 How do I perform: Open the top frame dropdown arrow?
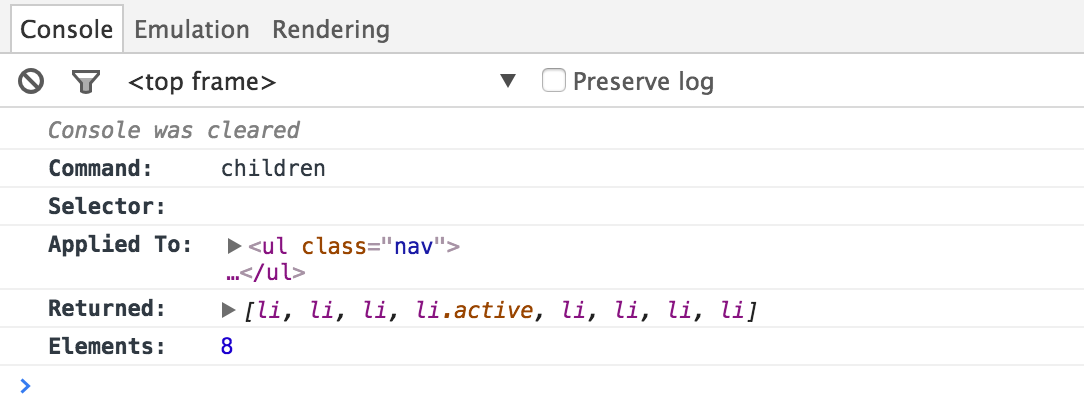pos(508,81)
